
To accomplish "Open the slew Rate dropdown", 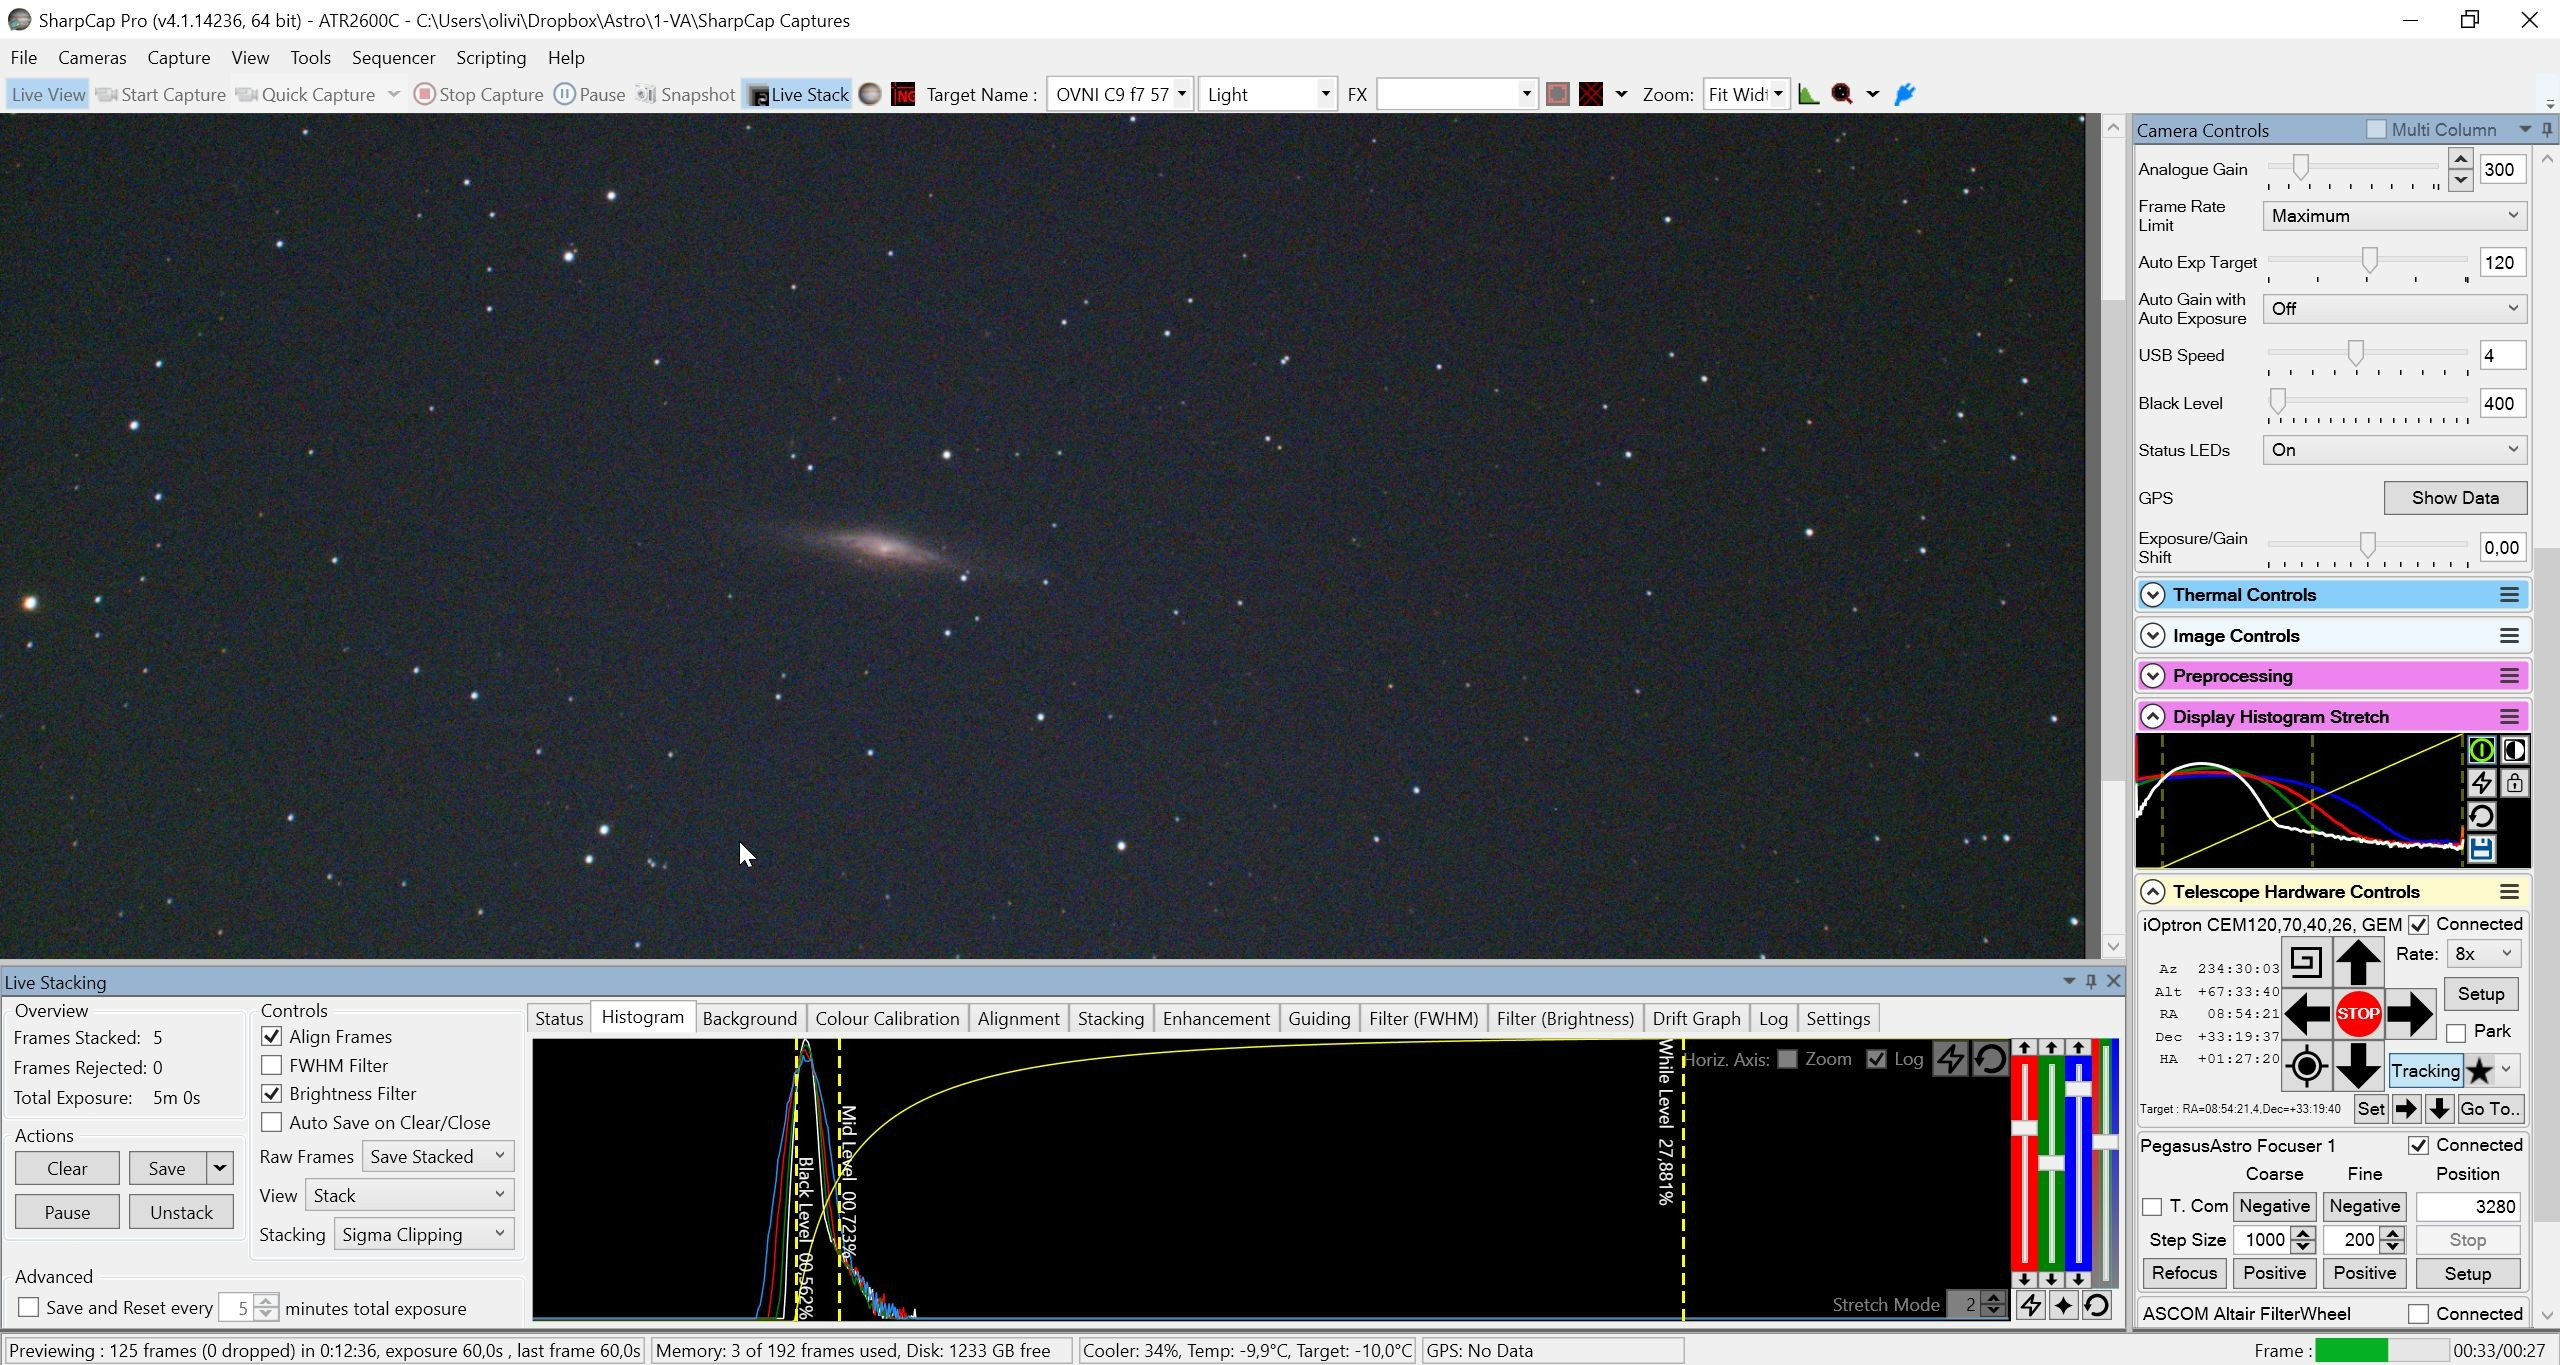I will pos(2483,954).
